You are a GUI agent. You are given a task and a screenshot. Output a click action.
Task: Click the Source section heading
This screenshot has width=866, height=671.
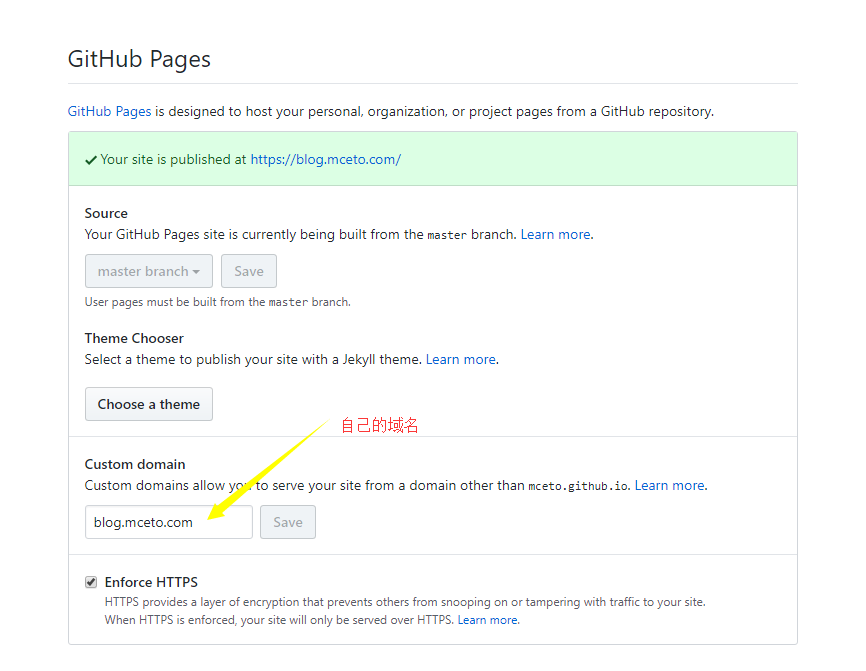[106, 213]
